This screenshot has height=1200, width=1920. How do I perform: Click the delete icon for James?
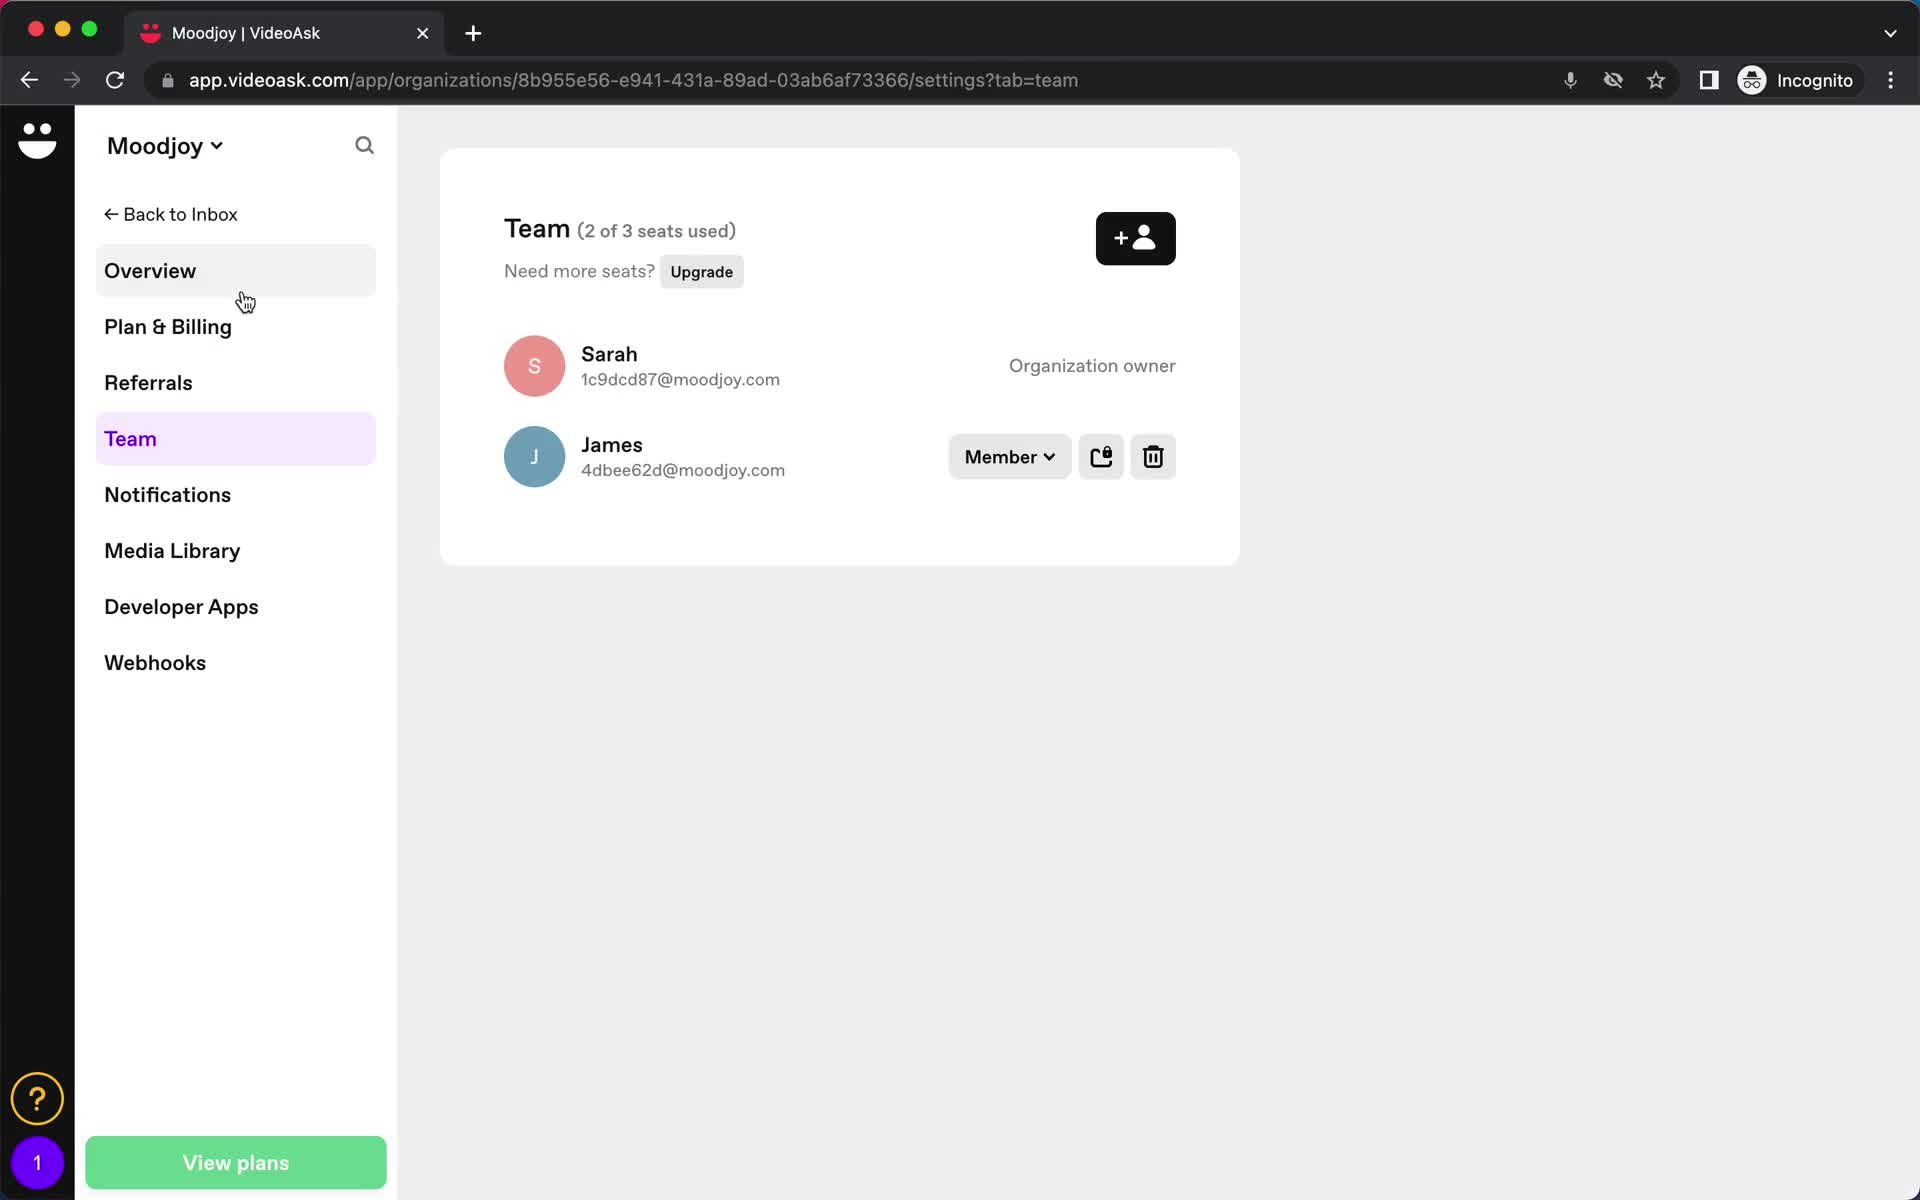coord(1151,456)
